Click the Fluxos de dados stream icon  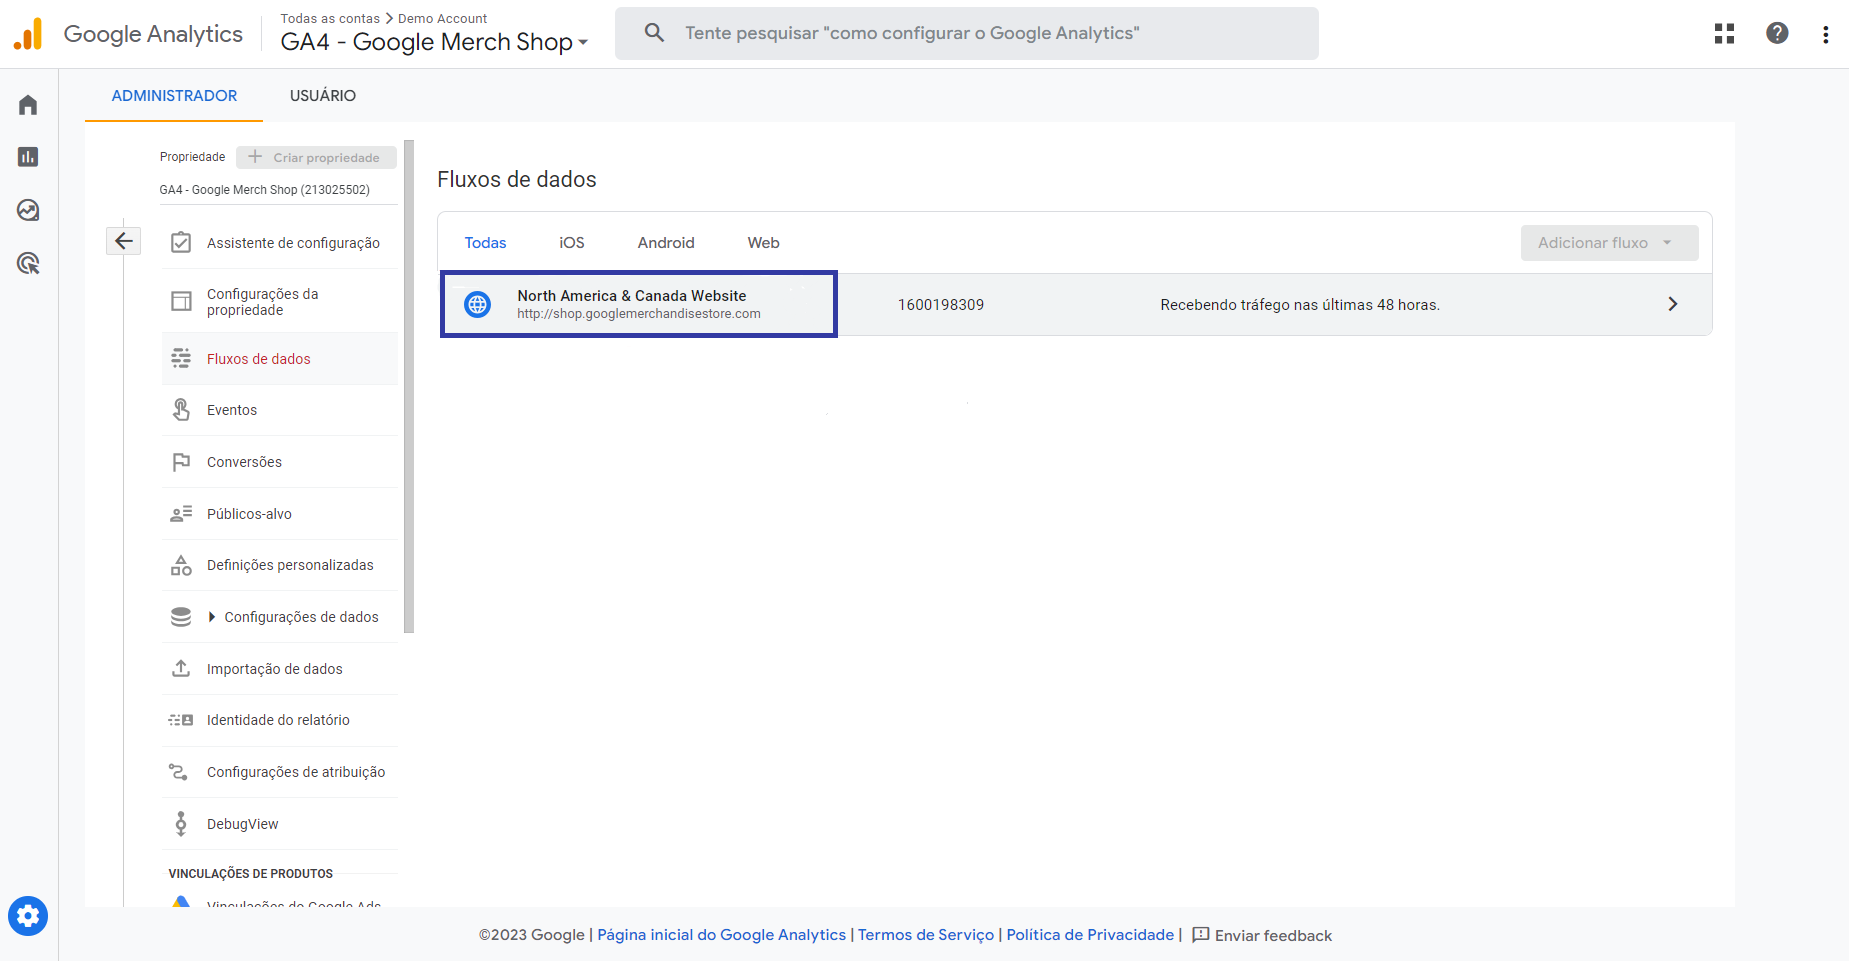(181, 358)
